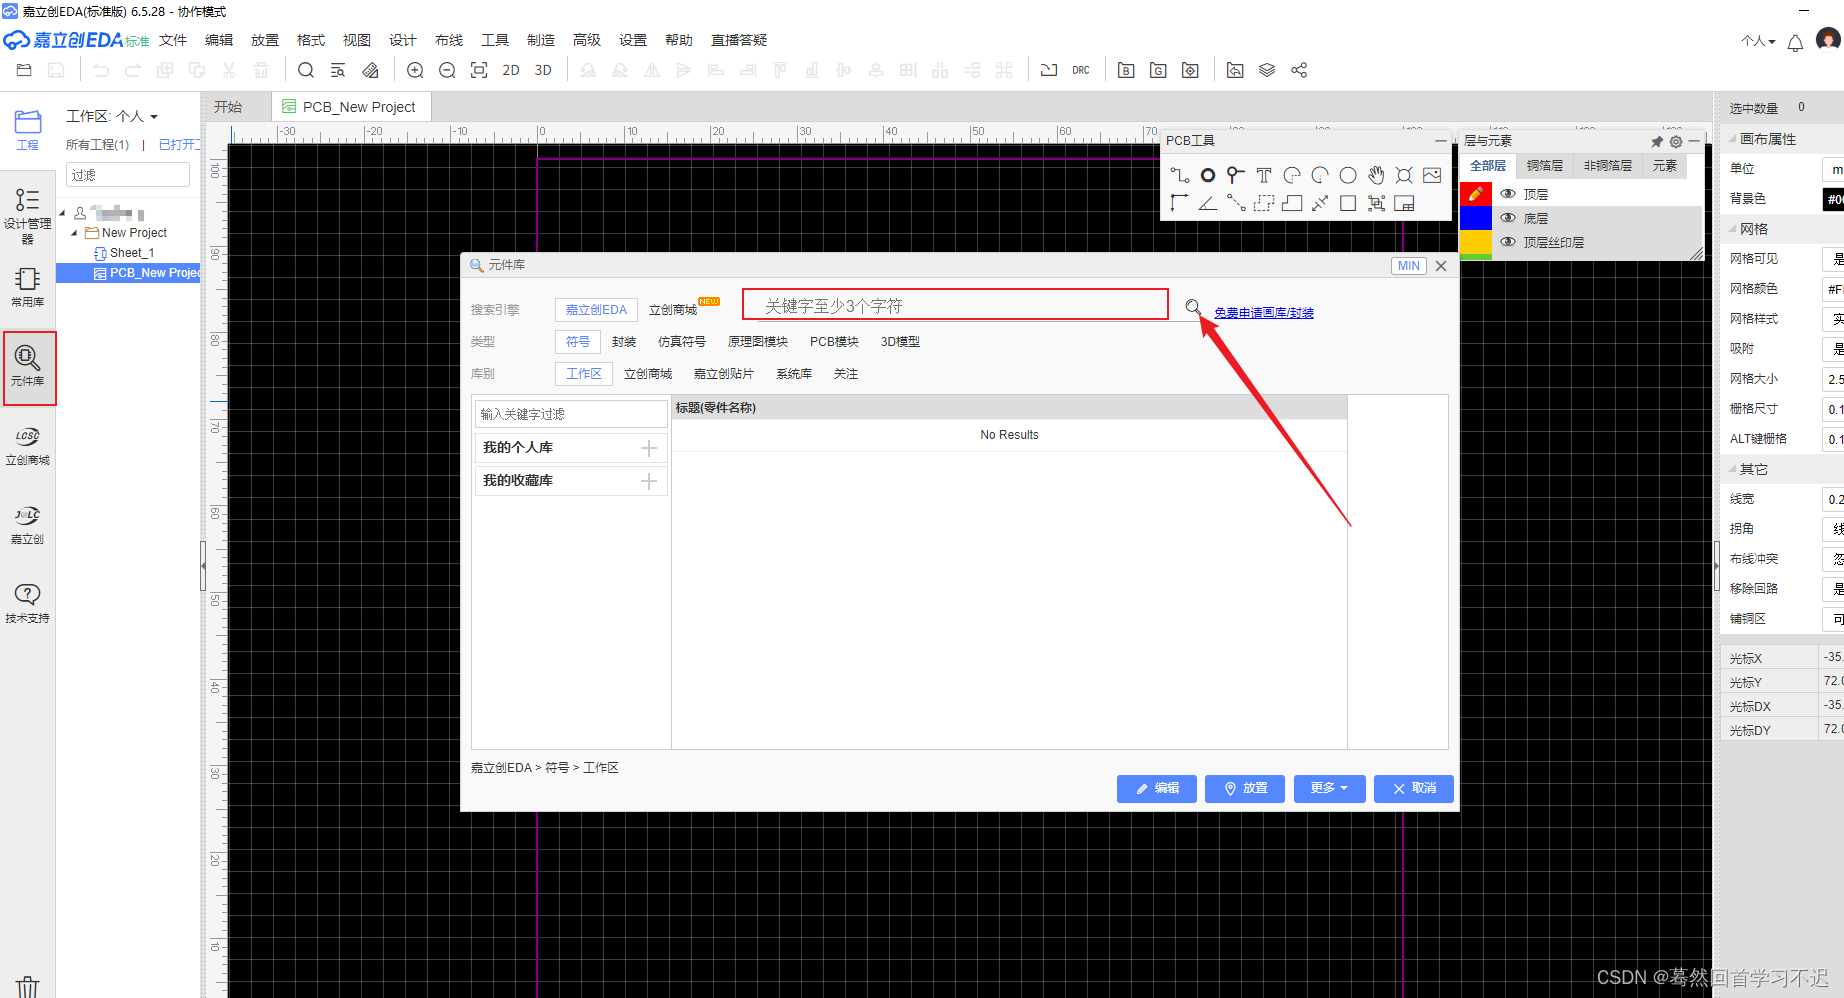
Task: Click the search magnifier in 元件库 dialog
Action: 1193,307
